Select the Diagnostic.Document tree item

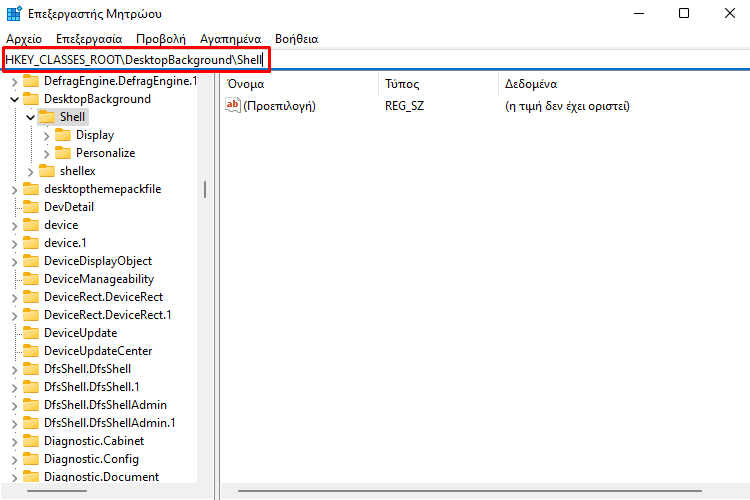tap(101, 477)
